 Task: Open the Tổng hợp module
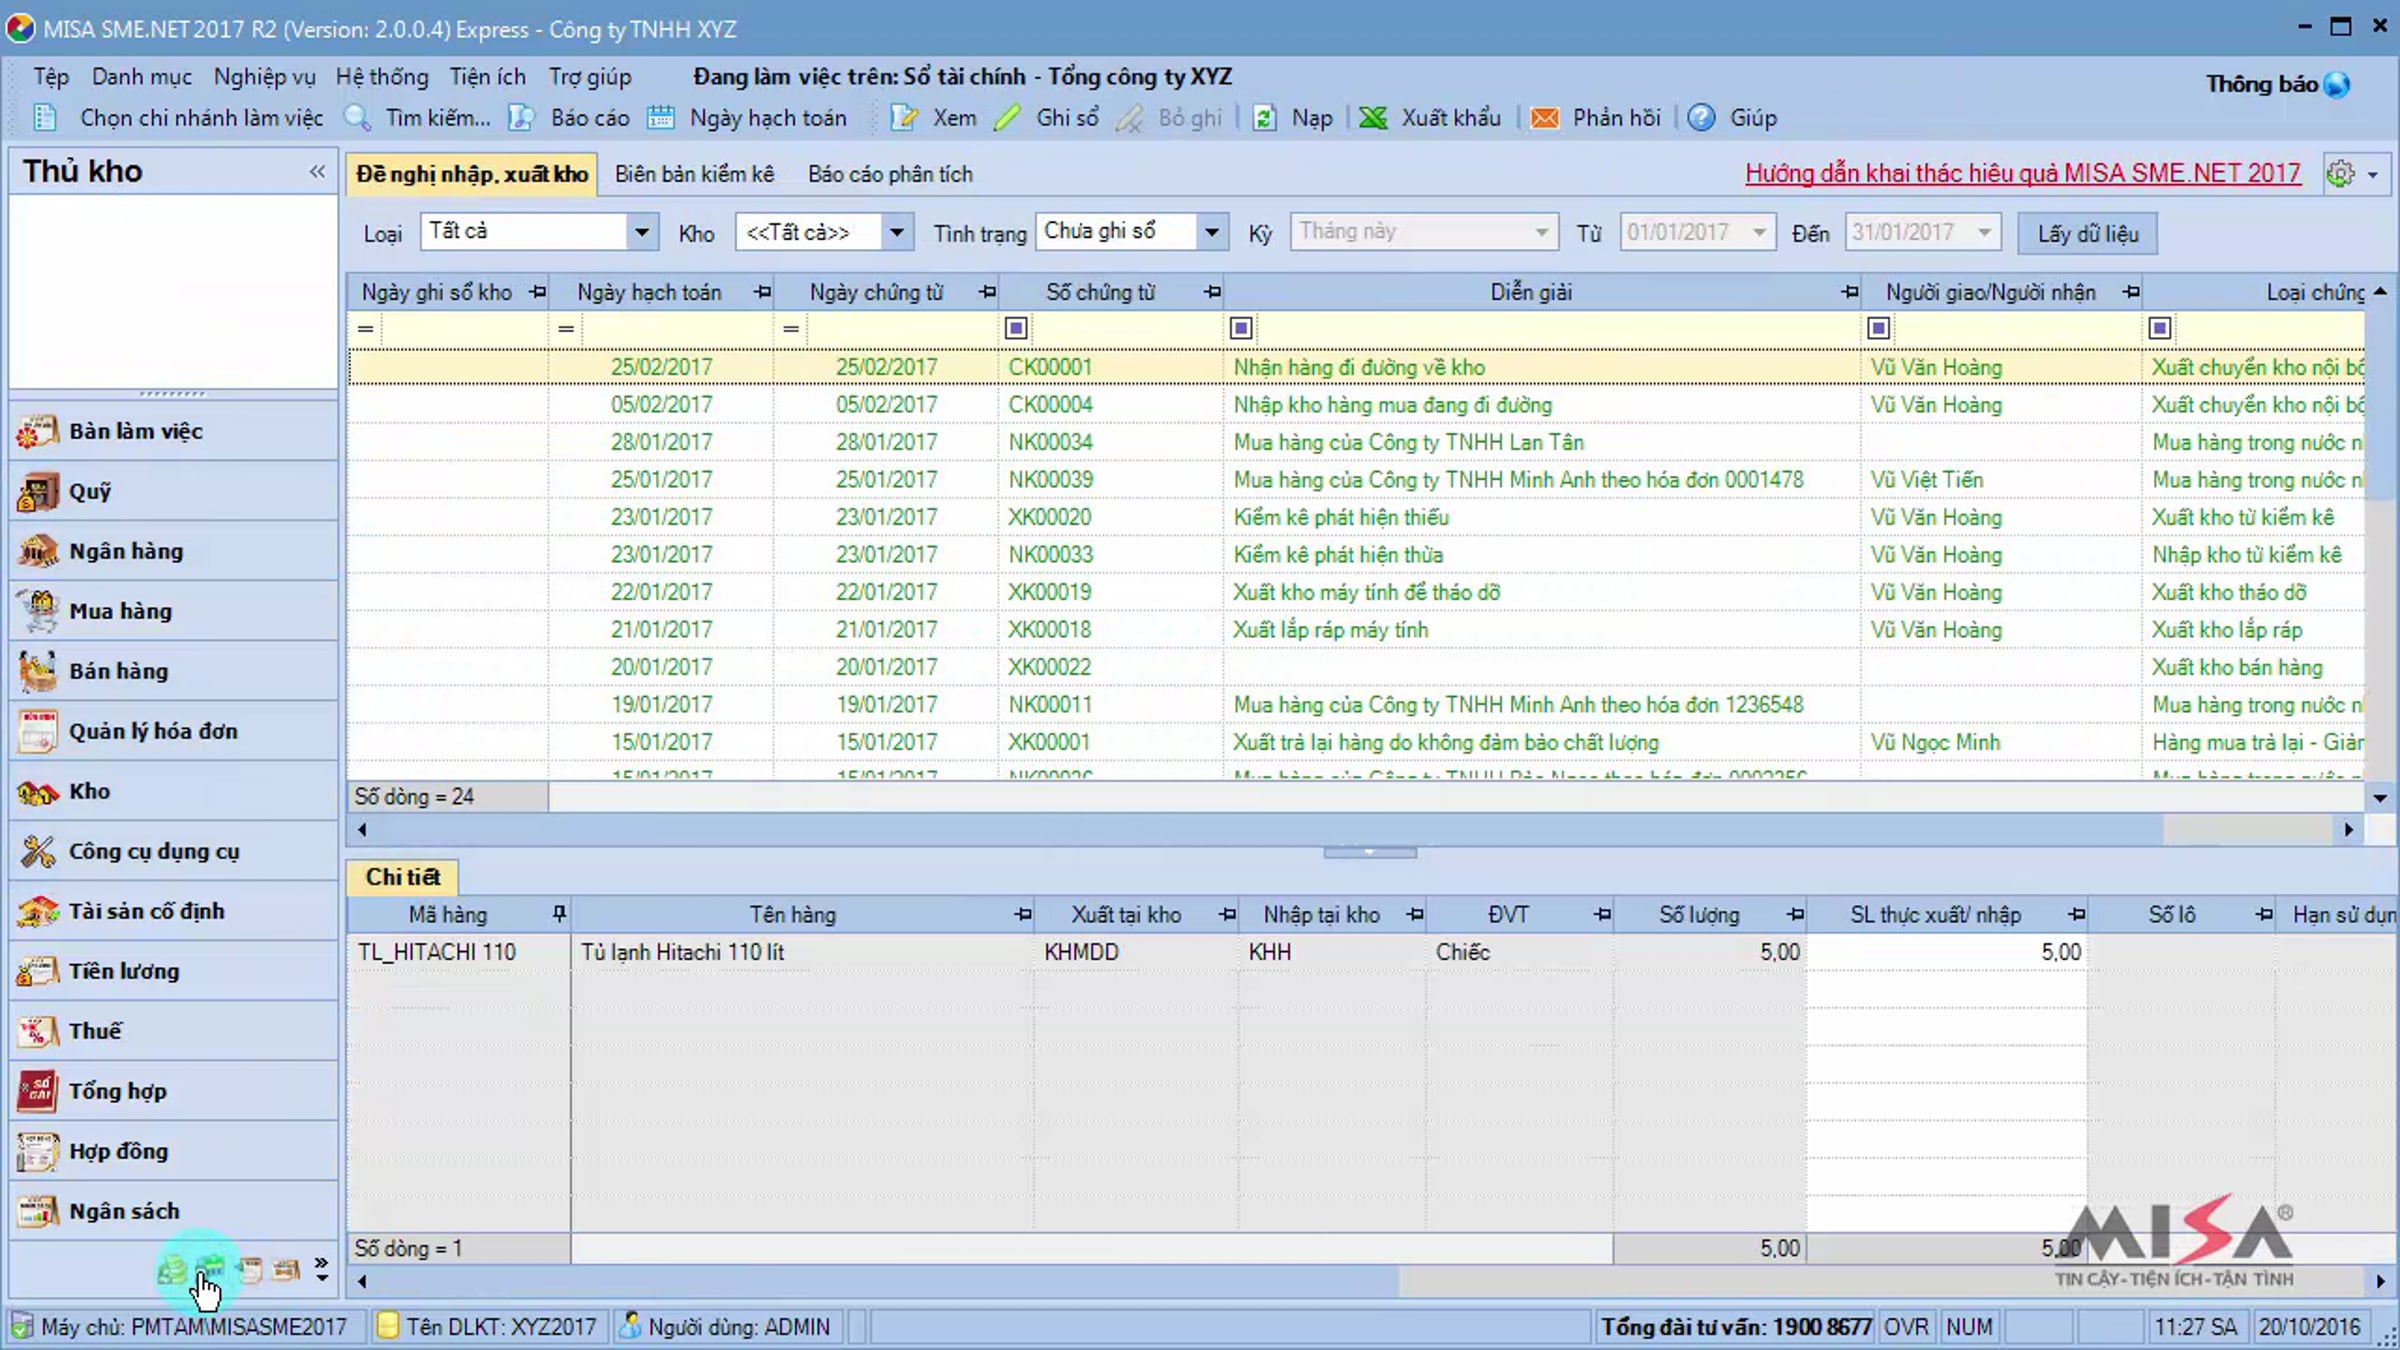[x=173, y=1091]
